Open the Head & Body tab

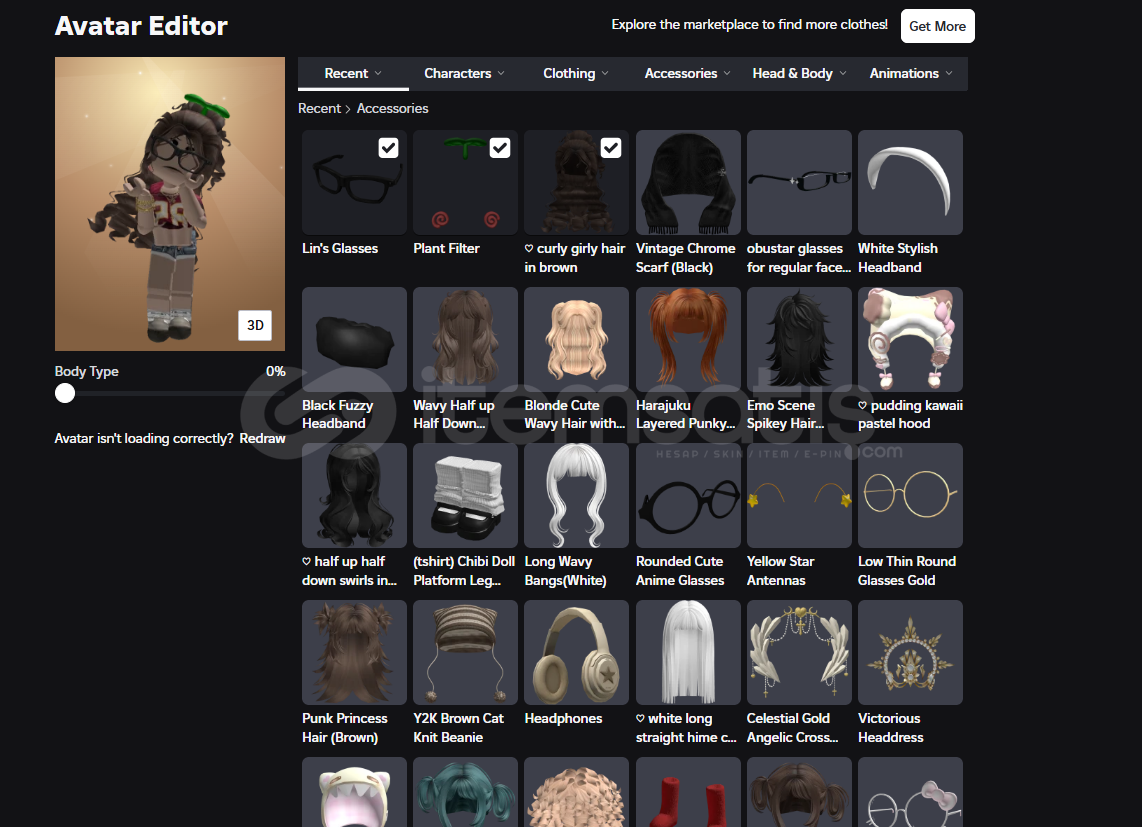(x=799, y=74)
